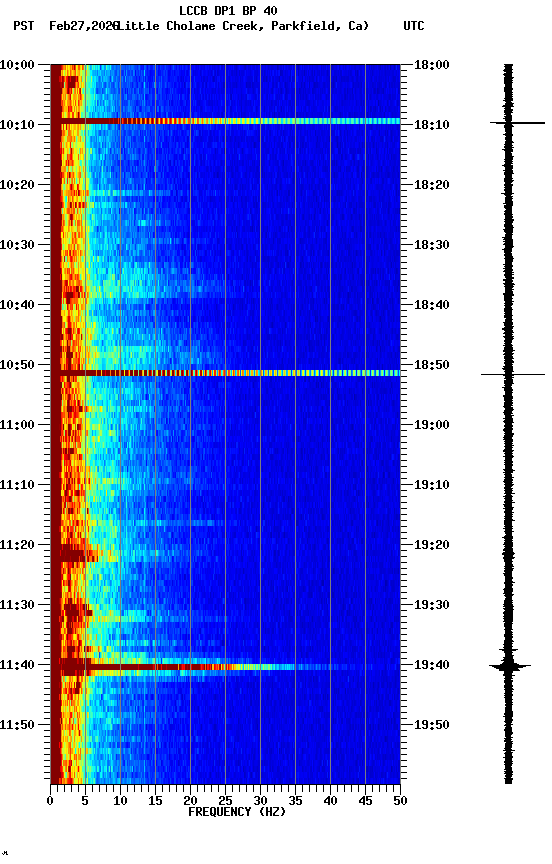
Task: Click the 10 Hz frequency tick label
Action: 120,801
